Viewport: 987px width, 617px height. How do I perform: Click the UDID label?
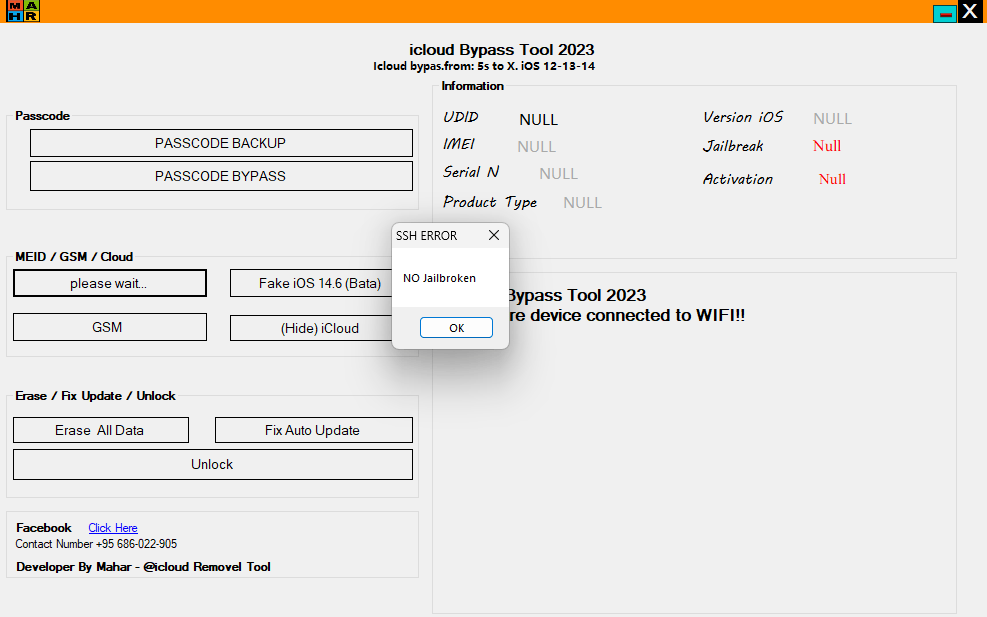click(x=461, y=117)
